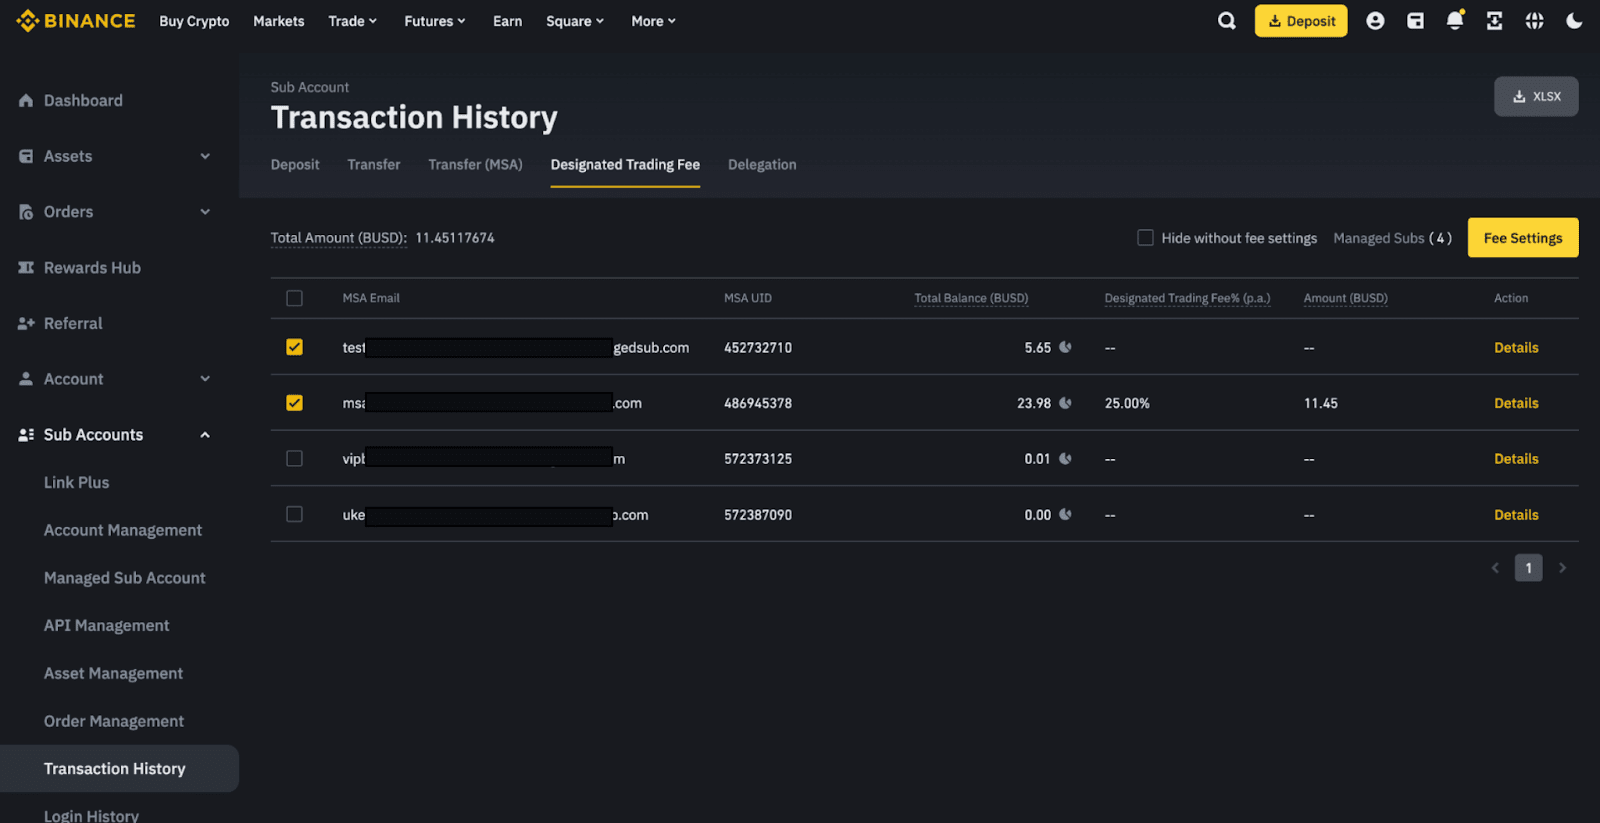Enable Hide without fee settings checkbox
Screen dimensions: 1600x823
coord(1145,238)
